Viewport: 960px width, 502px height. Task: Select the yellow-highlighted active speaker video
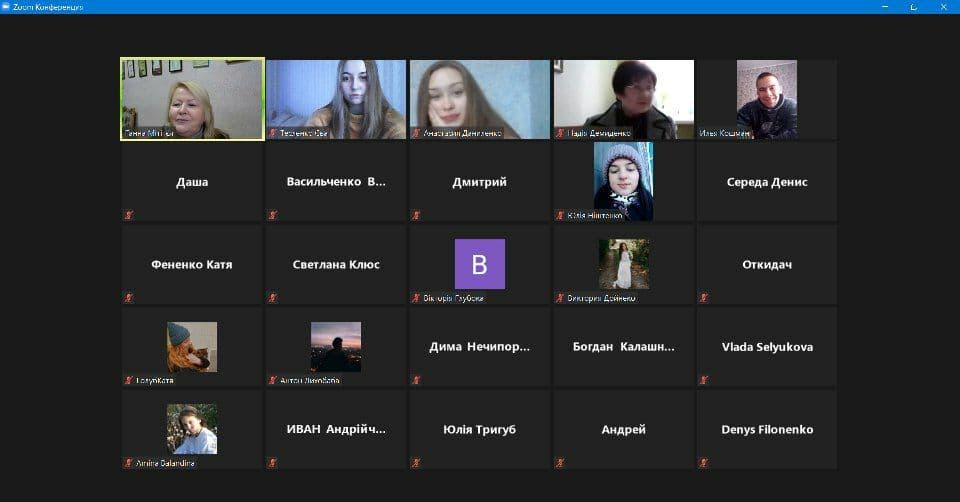pos(192,99)
